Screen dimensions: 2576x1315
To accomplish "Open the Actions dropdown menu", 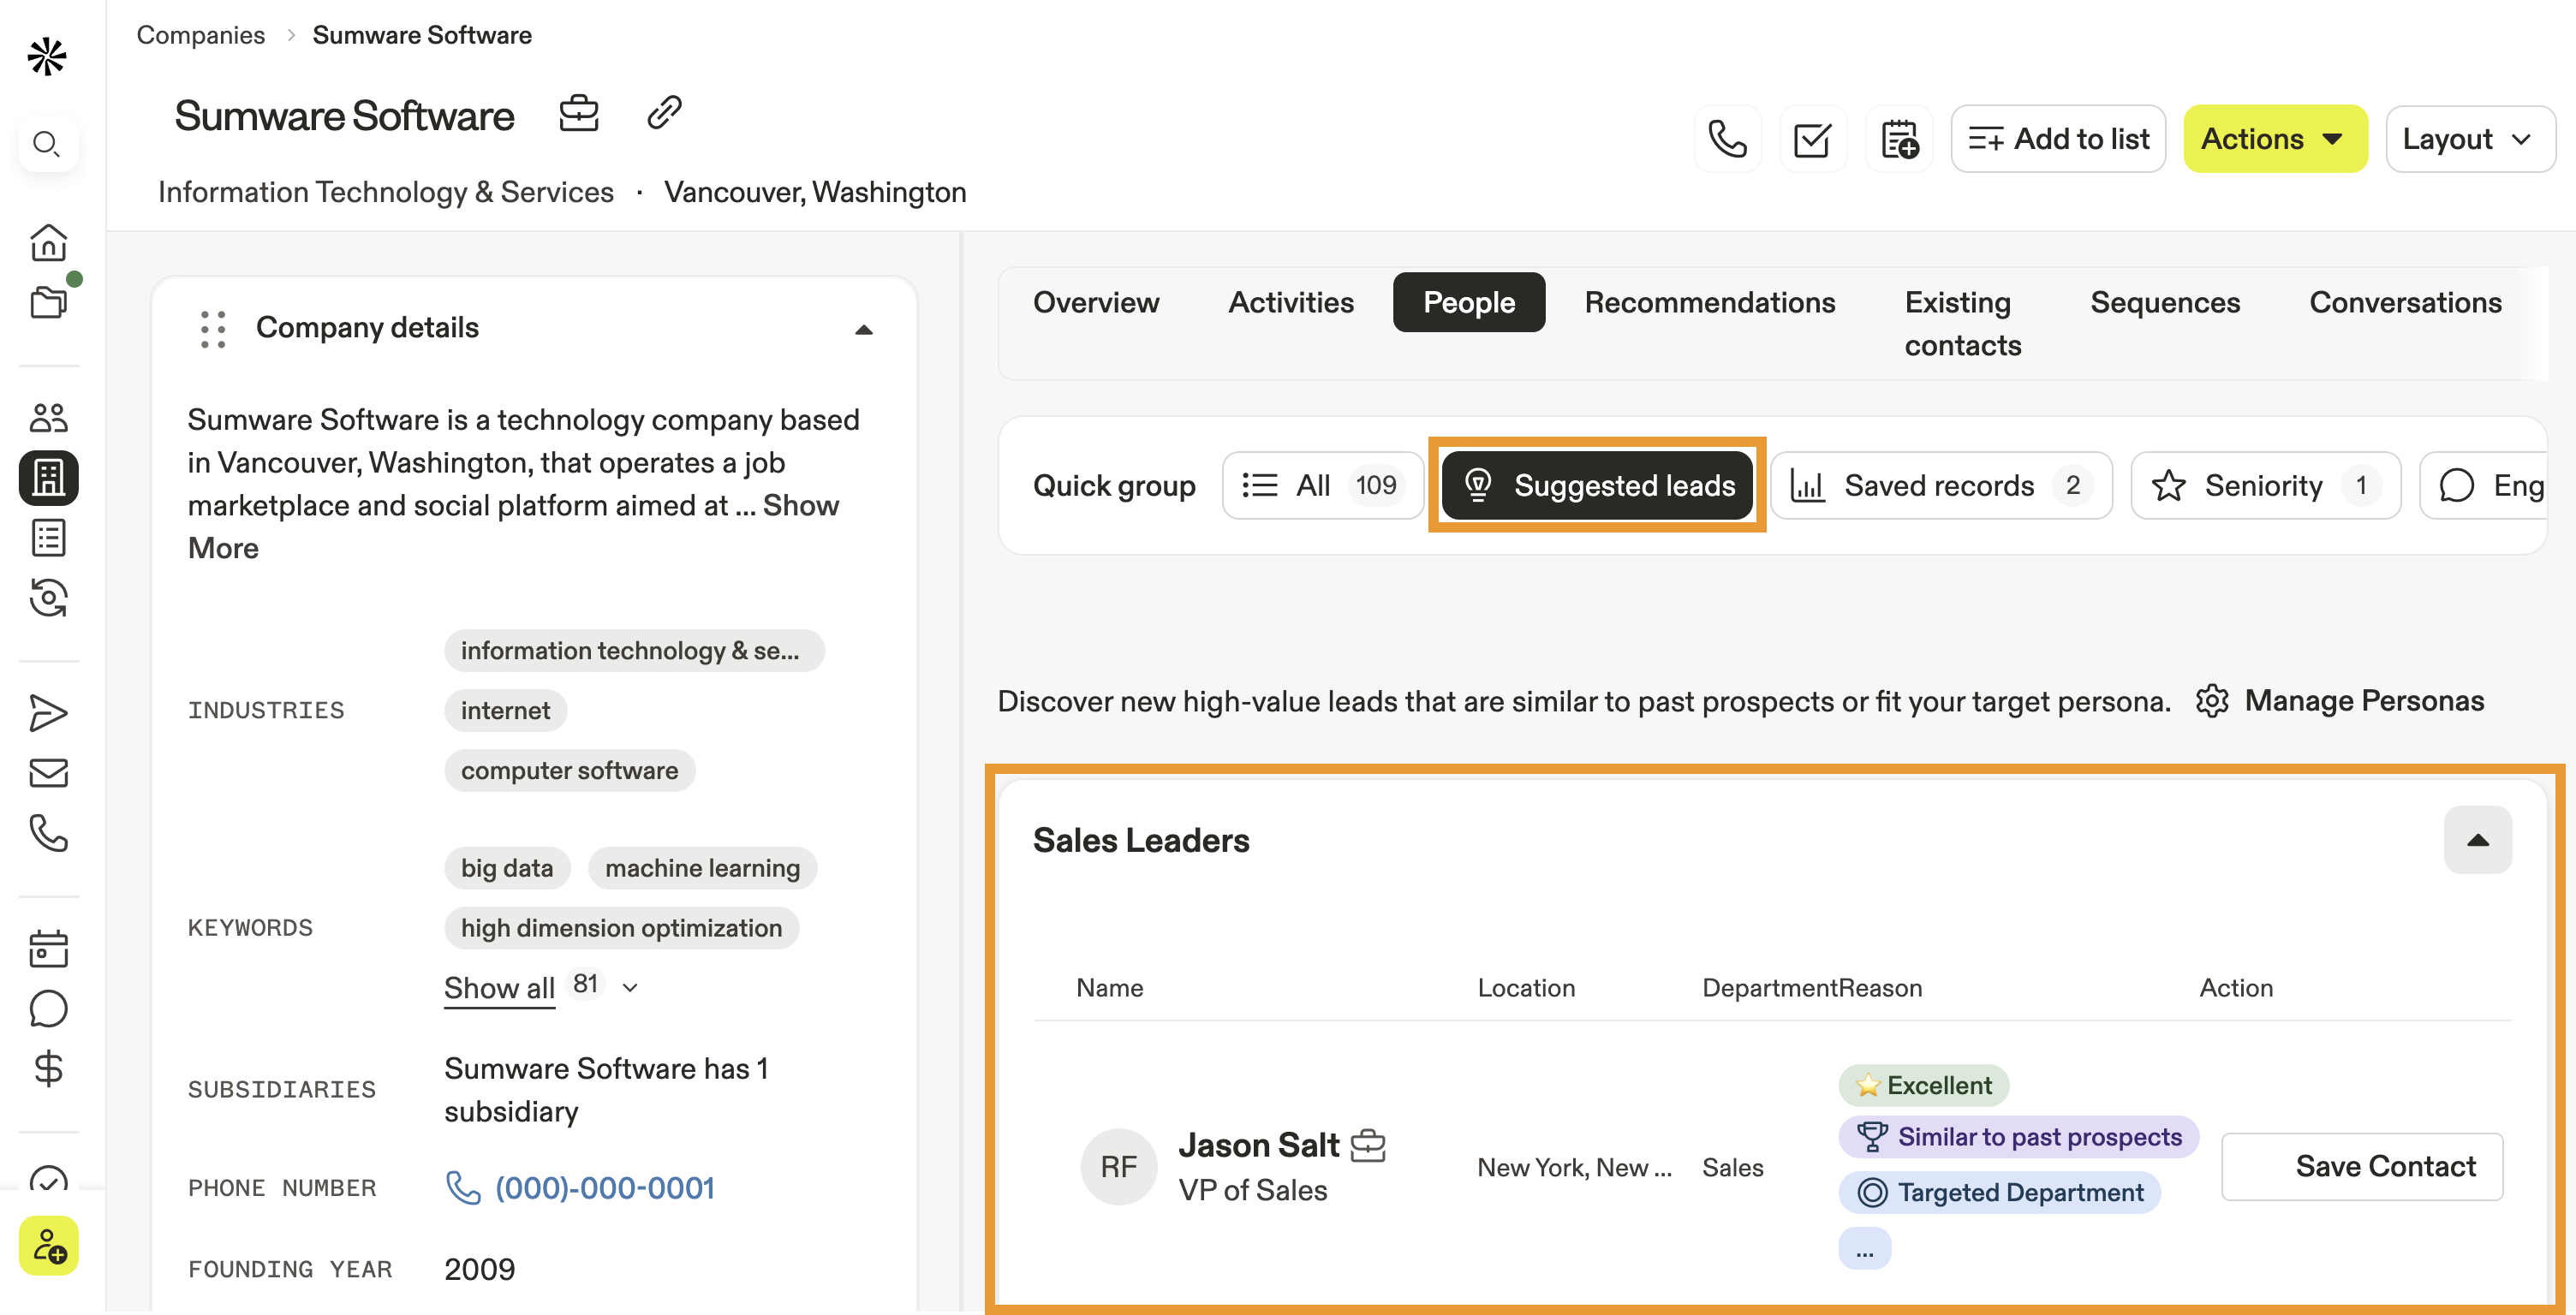I will point(2274,139).
